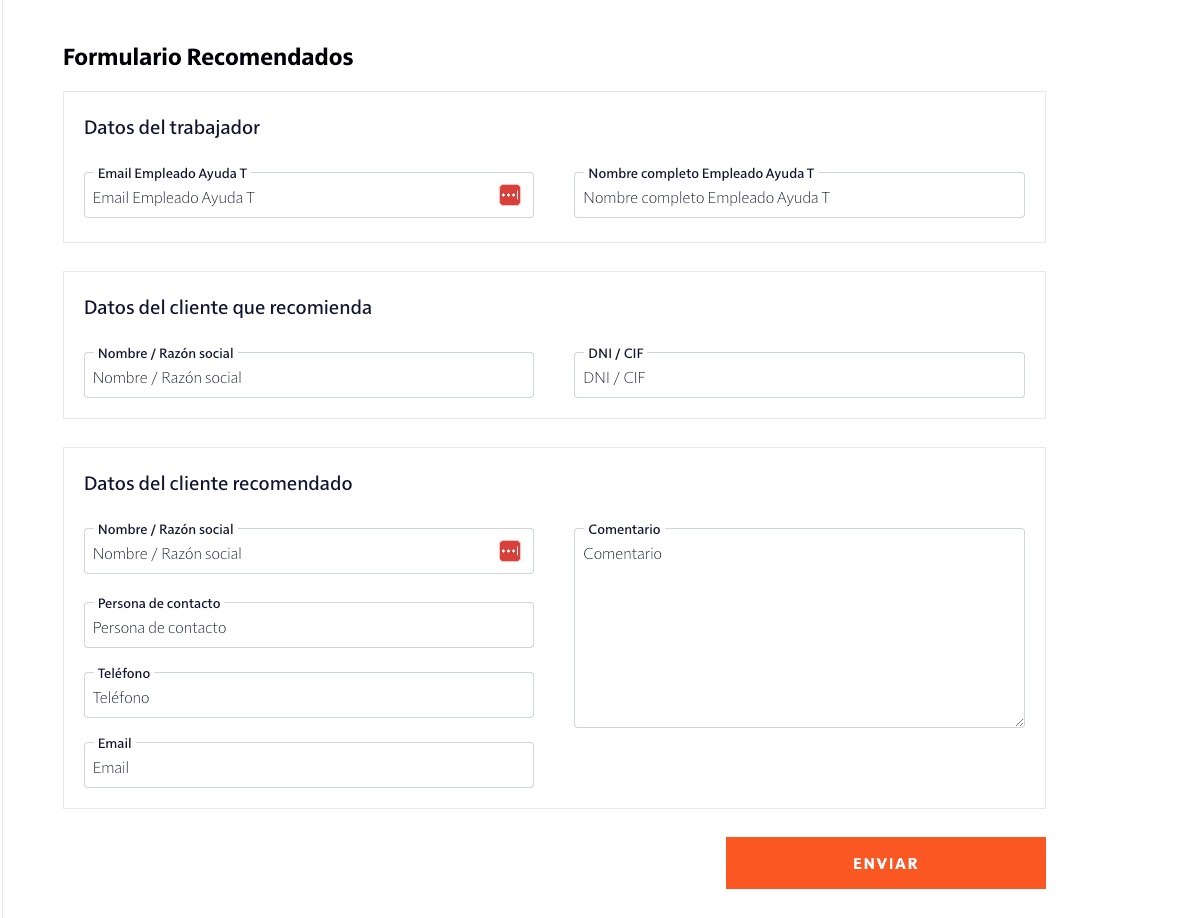Click the Datos del cliente que recomienda heading
Screen dimensions: 1204x918
coord(228,307)
